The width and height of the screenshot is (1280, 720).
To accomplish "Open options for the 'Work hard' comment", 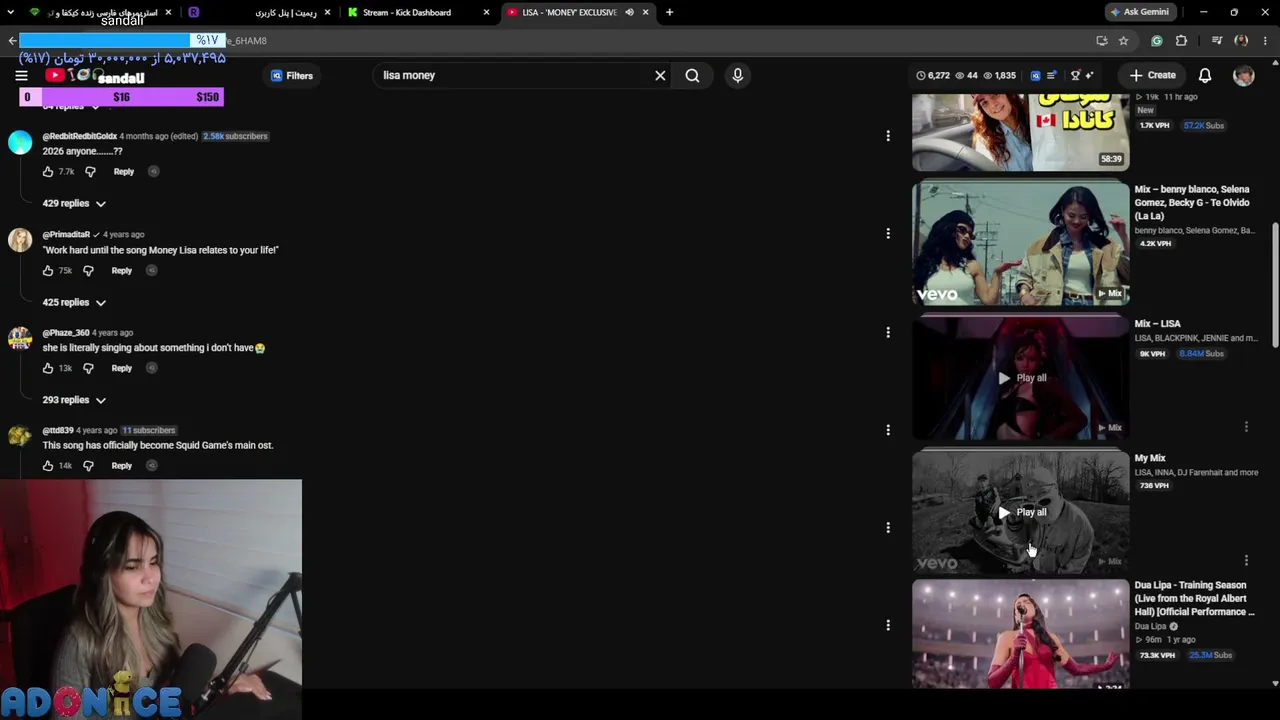I will (888, 234).
